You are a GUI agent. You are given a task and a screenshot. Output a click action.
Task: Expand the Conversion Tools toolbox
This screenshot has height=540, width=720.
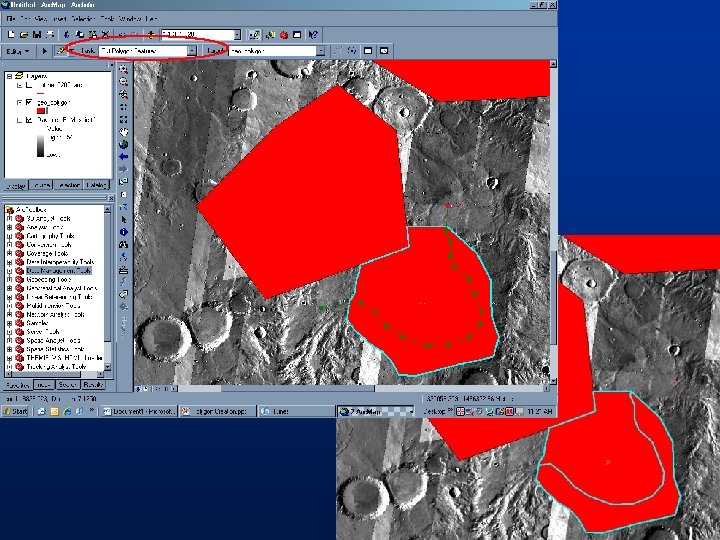click(9, 245)
